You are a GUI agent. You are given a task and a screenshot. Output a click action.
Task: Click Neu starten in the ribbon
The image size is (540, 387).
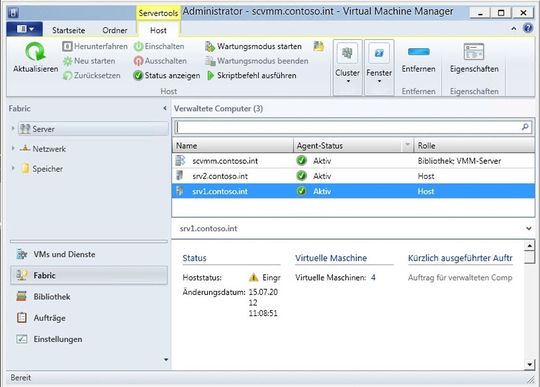pos(89,61)
